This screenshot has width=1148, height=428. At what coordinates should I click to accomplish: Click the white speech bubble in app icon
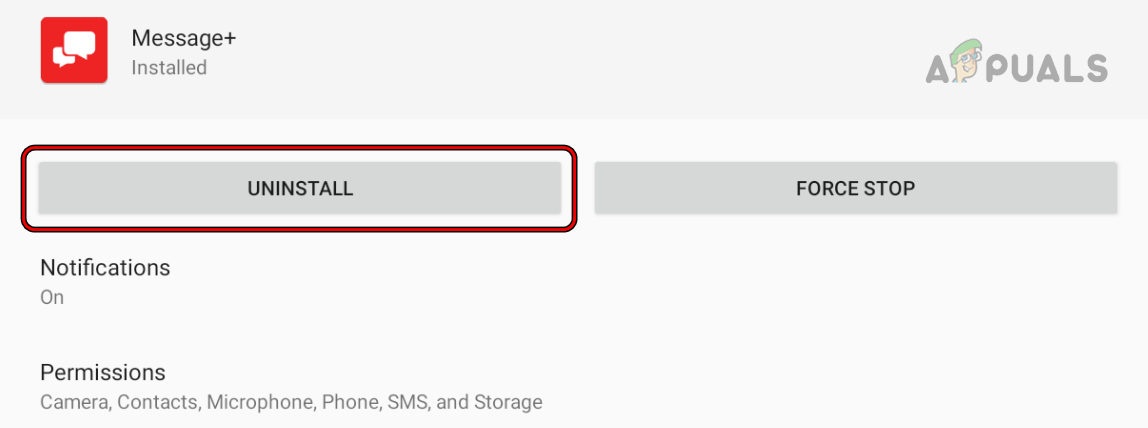tap(77, 46)
